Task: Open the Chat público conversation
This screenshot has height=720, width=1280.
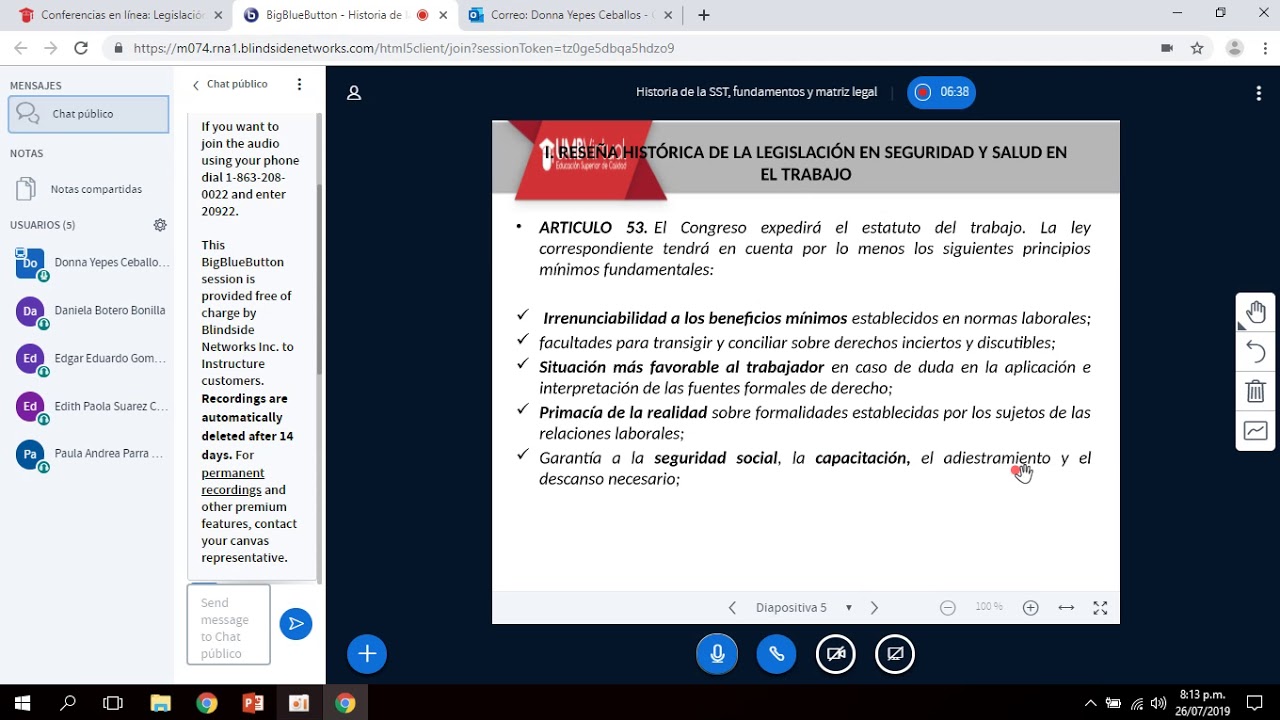Action: click(89, 114)
